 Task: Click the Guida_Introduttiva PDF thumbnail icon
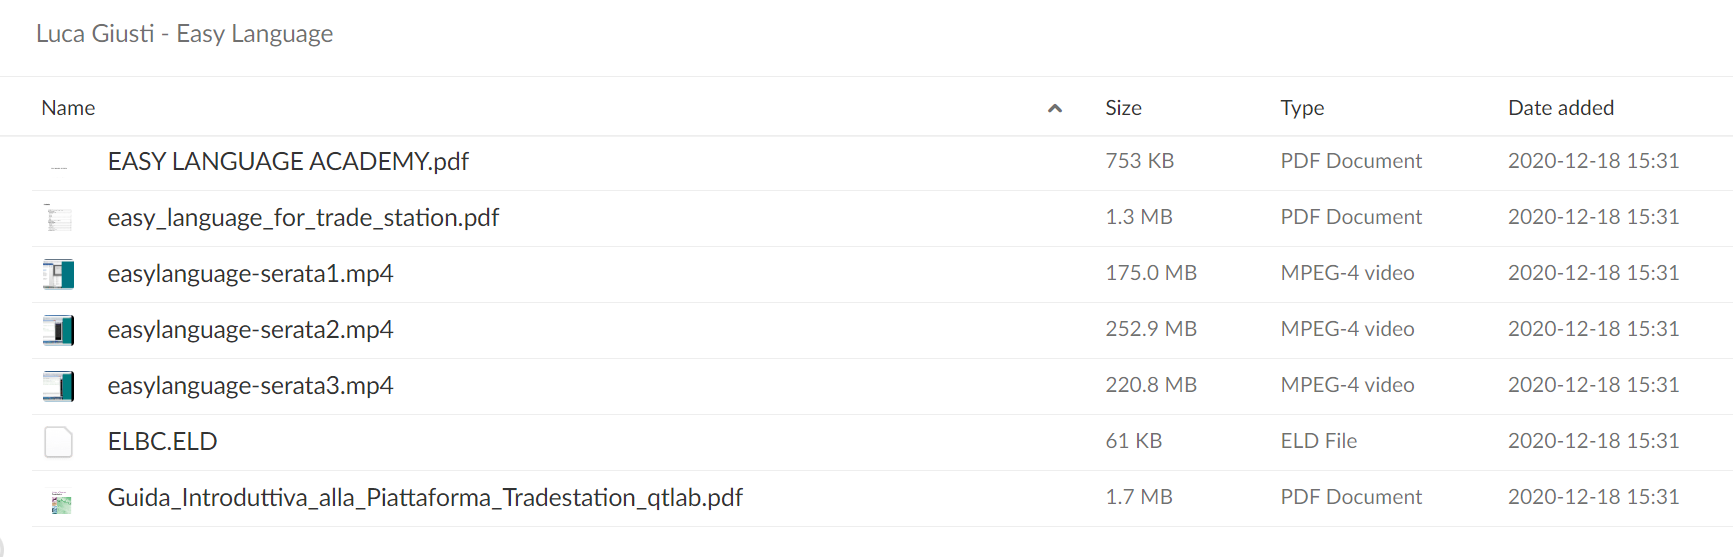click(61, 500)
